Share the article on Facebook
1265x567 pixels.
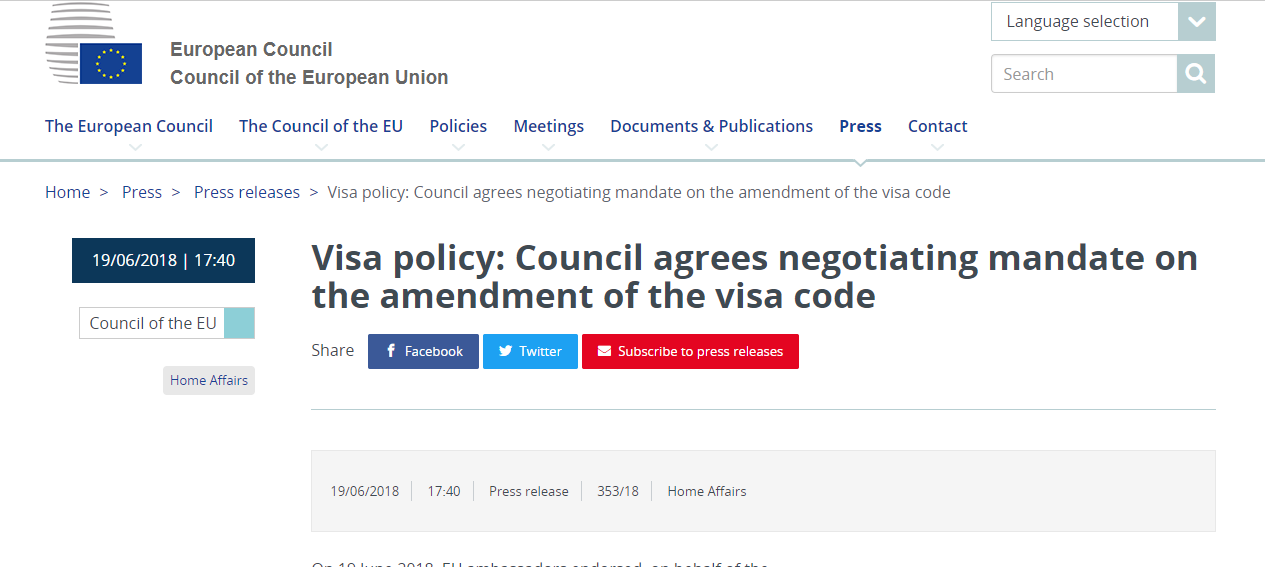click(423, 351)
